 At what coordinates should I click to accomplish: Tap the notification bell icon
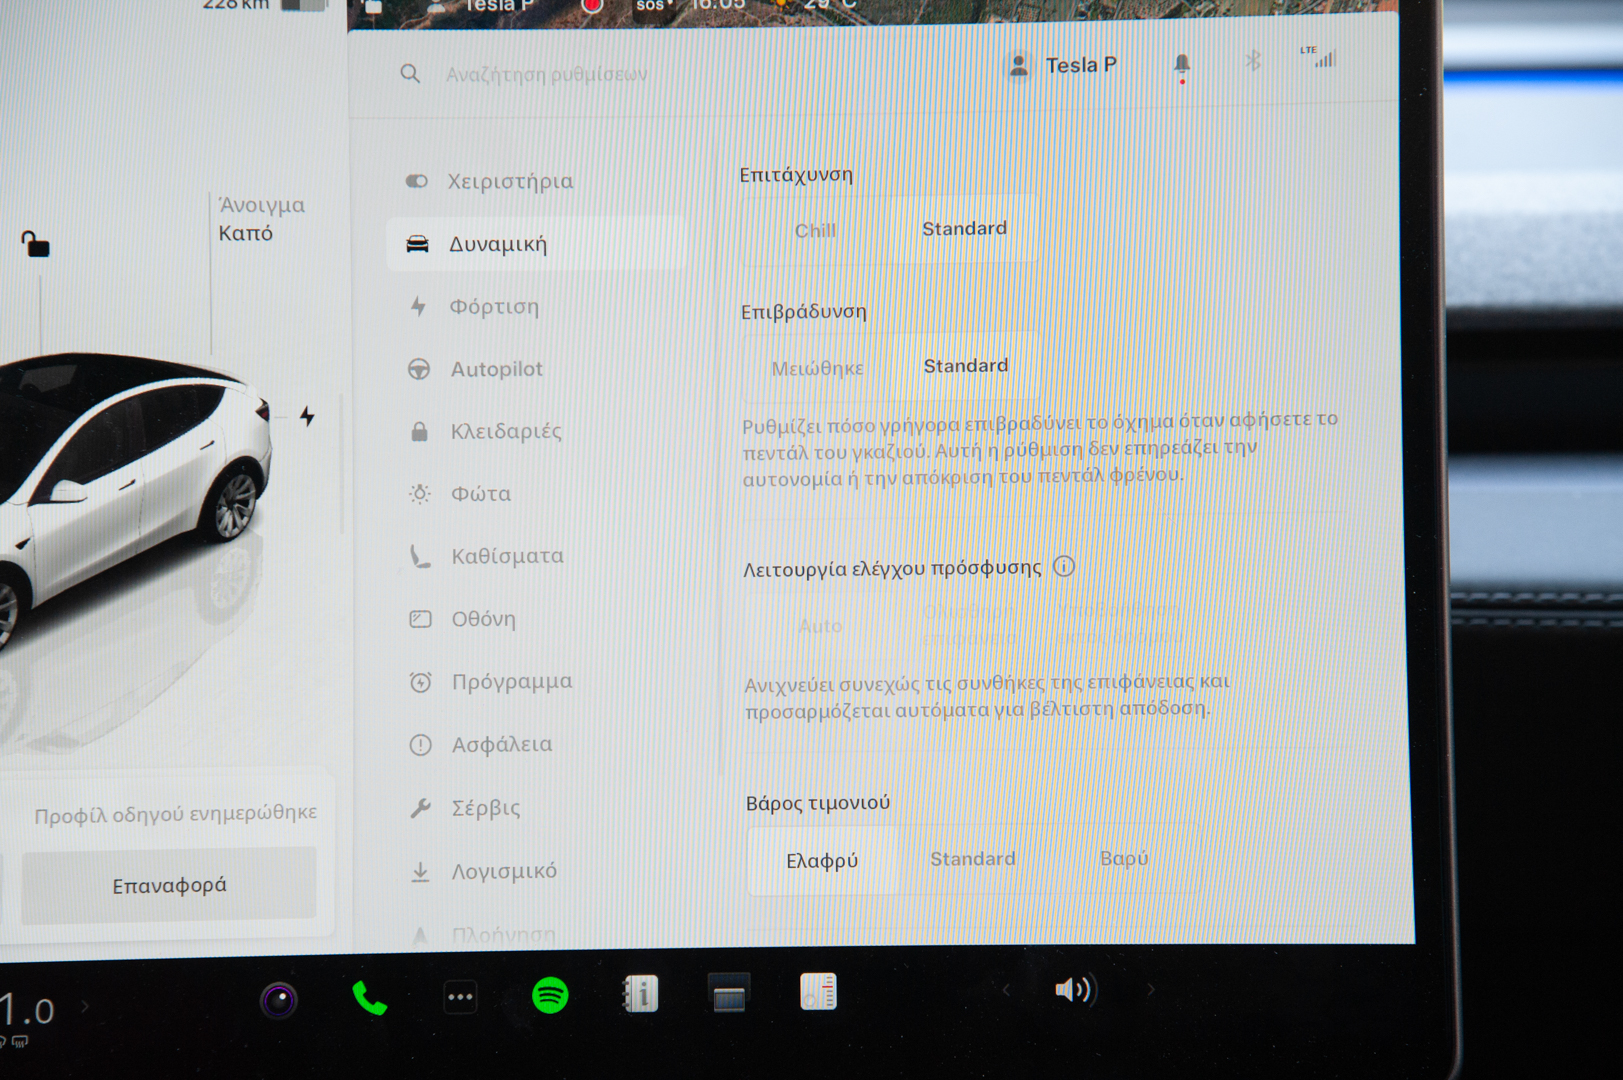pos(1182,66)
